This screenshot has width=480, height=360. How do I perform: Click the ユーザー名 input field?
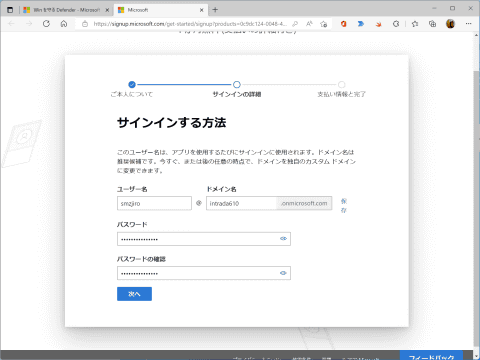(x=154, y=203)
